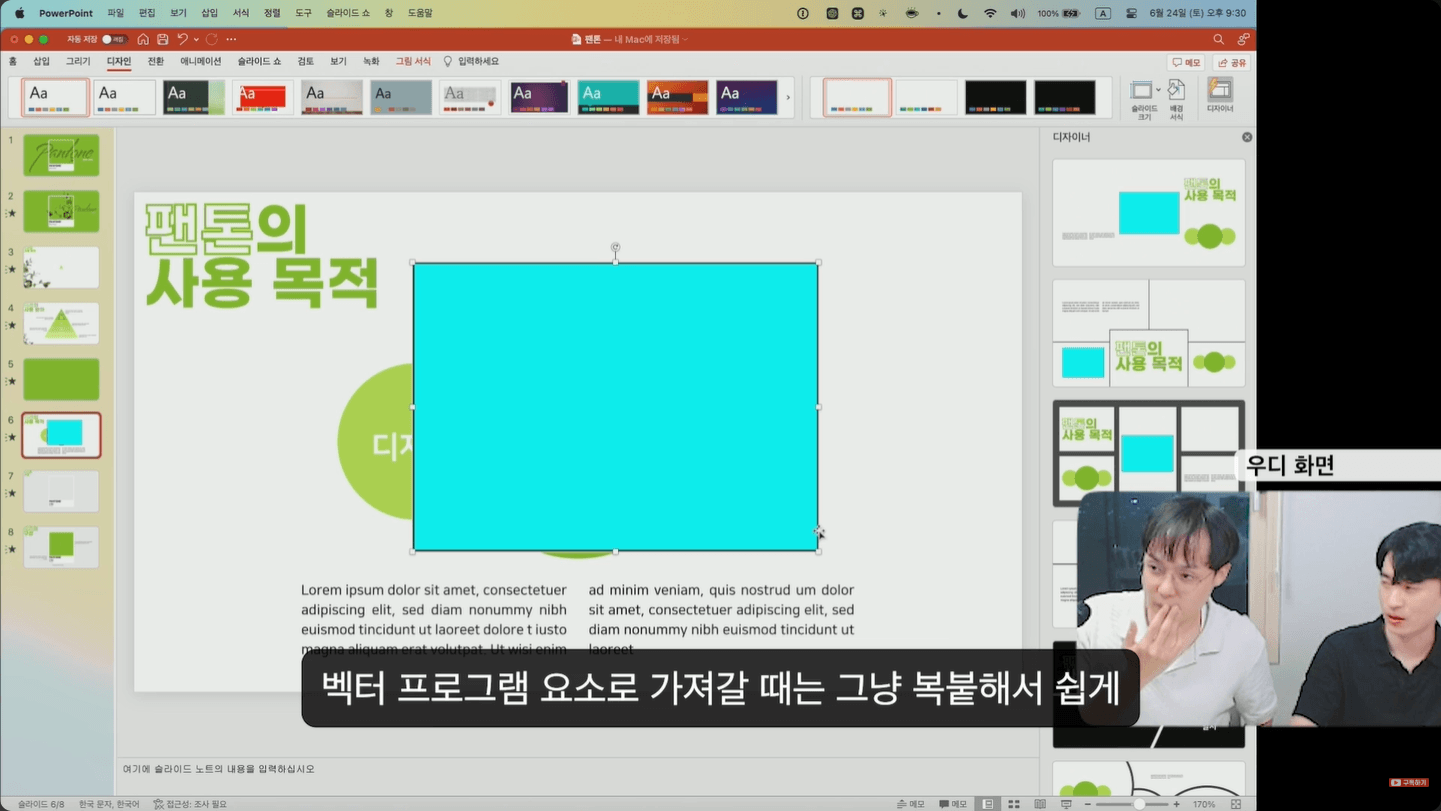The height and width of the screenshot is (811, 1441).
Task: Switch to Slide Sorter grid view icon
Action: pyautogui.click(x=1014, y=804)
